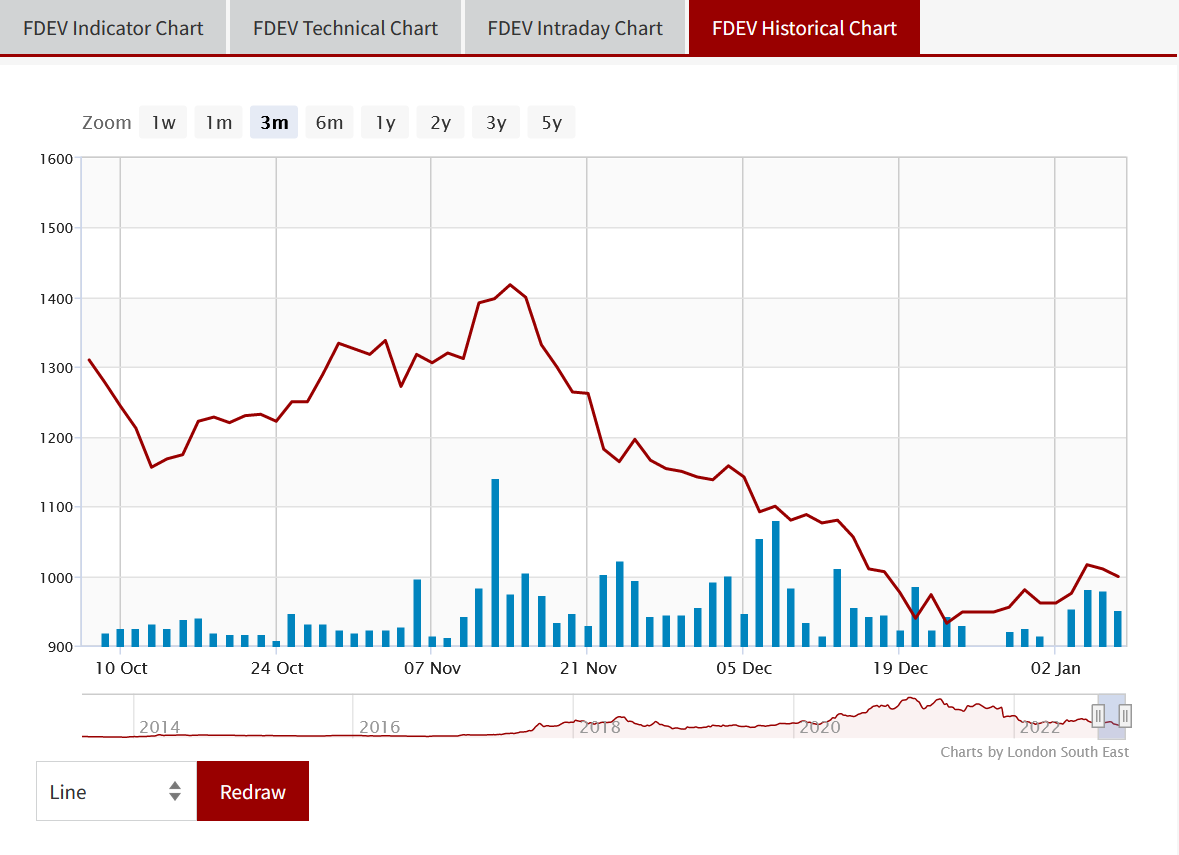Click 2016 in the navigator timeline
This screenshot has height=855, width=1179.
click(380, 727)
